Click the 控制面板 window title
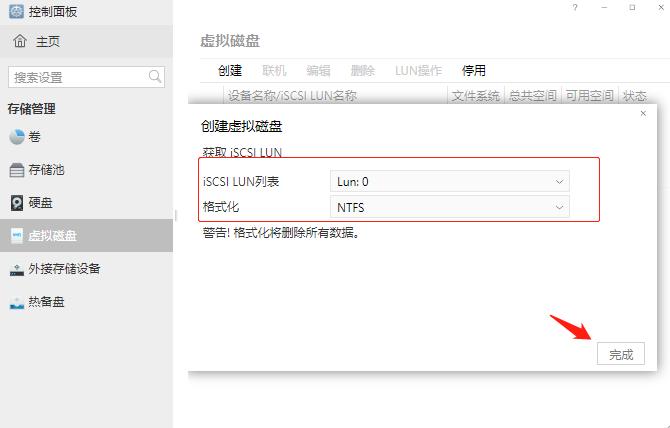 point(53,12)
